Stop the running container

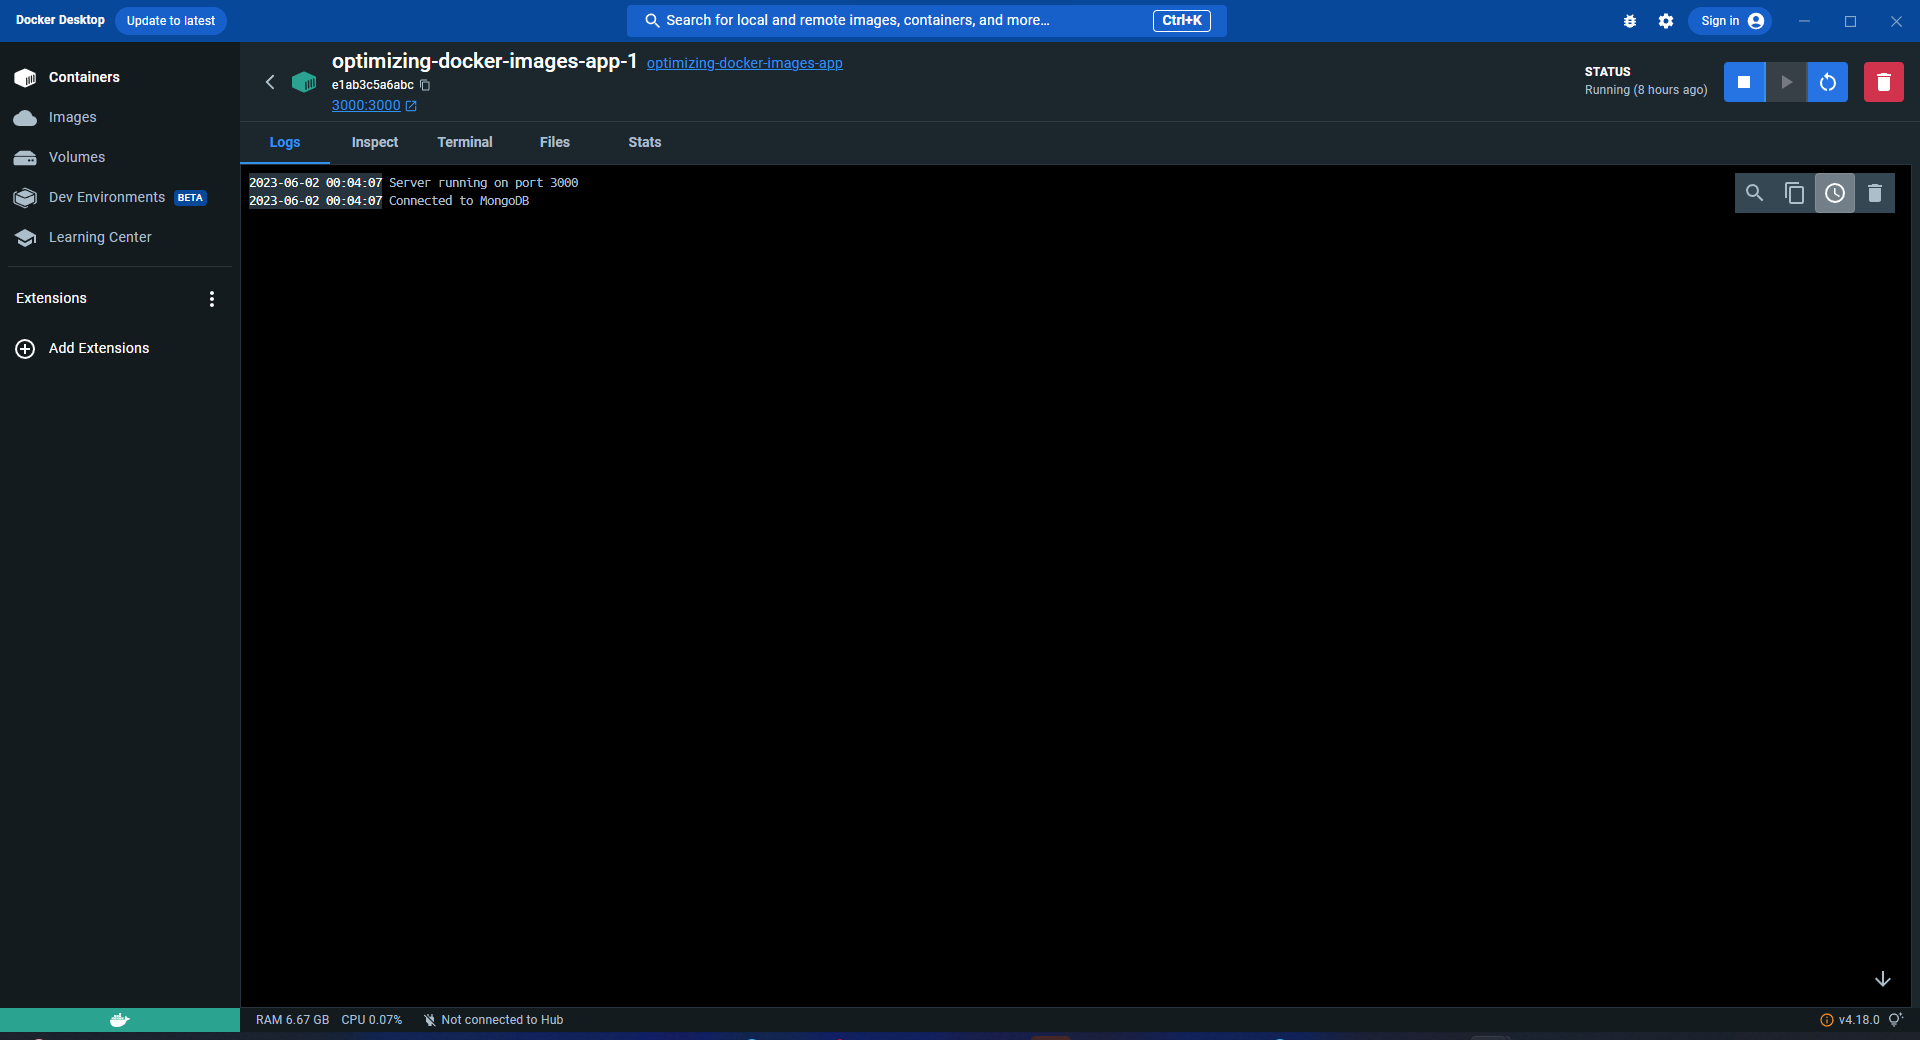click(x=1744, y=82)
